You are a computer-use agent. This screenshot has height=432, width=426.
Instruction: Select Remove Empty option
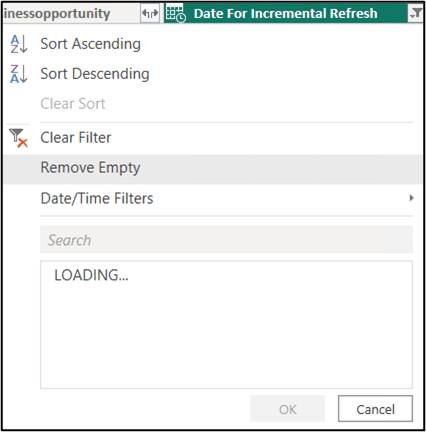point(213,169)
